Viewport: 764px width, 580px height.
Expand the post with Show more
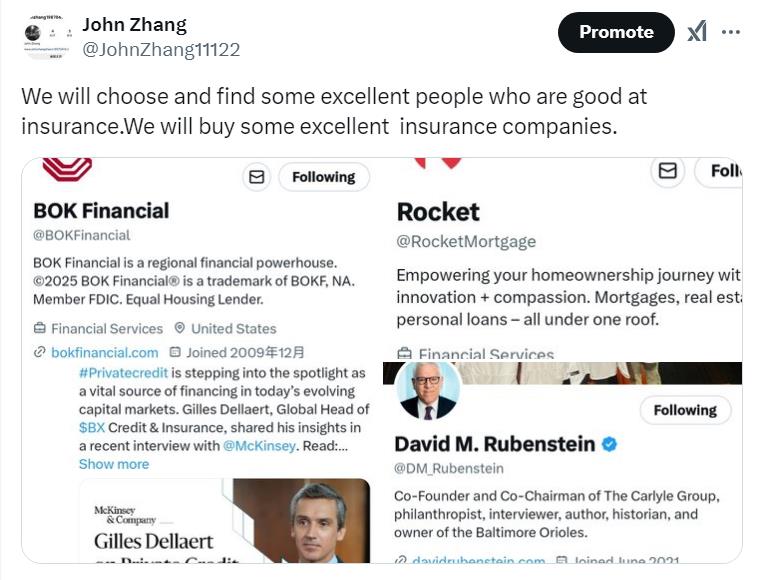pyautogui.click(x=114, y=464)
